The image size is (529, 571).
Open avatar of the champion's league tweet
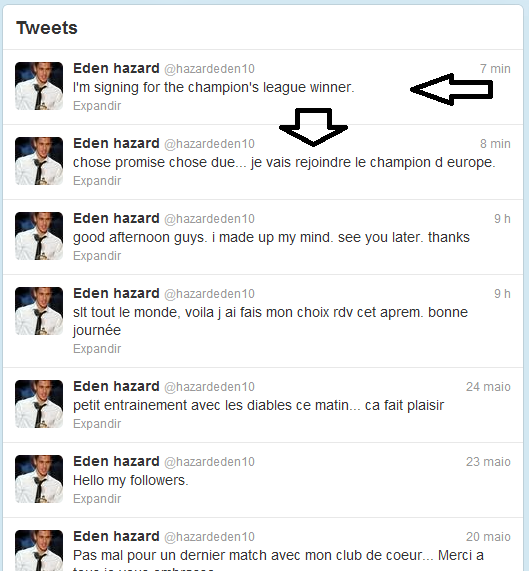click(x=39, y=86)
